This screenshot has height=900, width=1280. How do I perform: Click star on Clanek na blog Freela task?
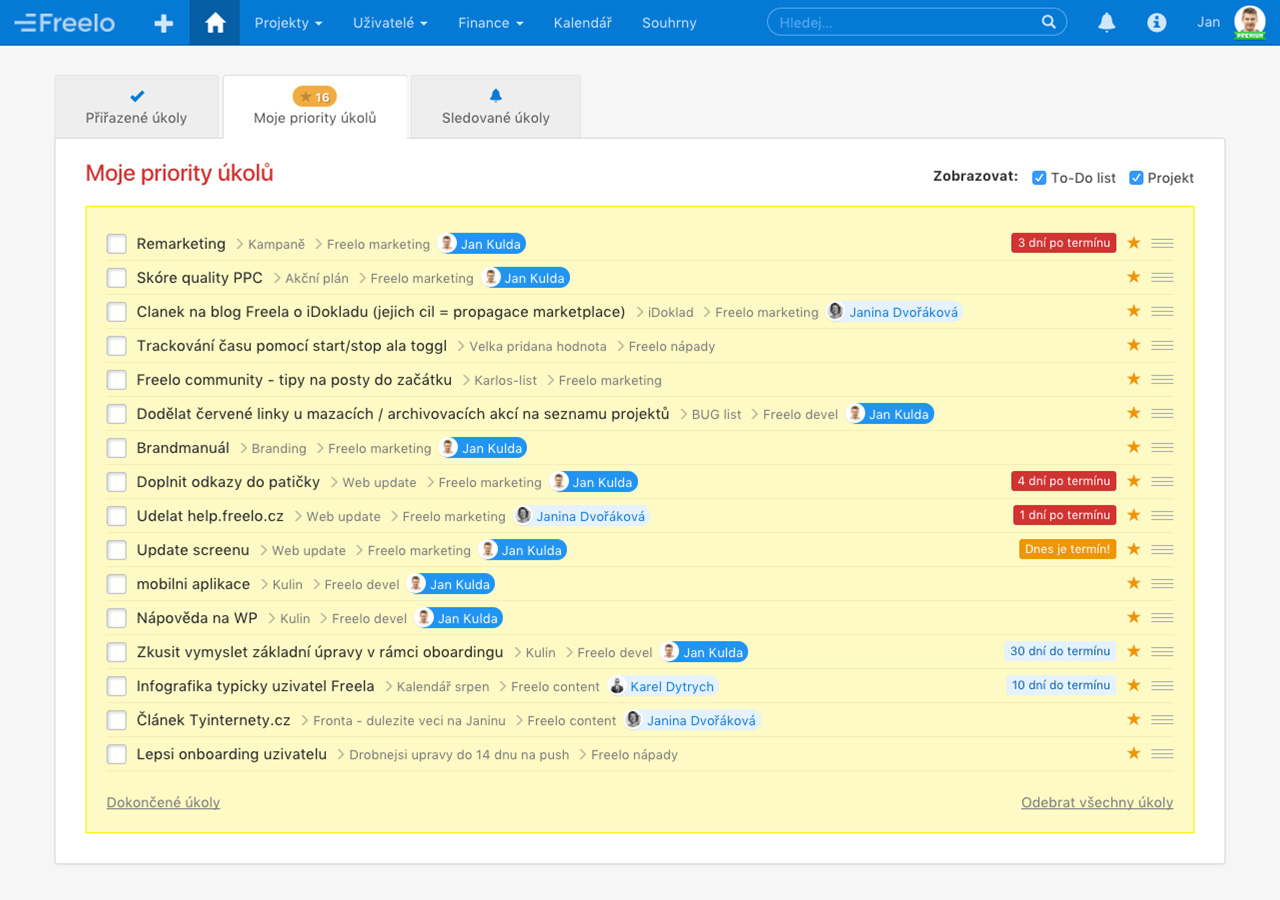point(1133,311)
